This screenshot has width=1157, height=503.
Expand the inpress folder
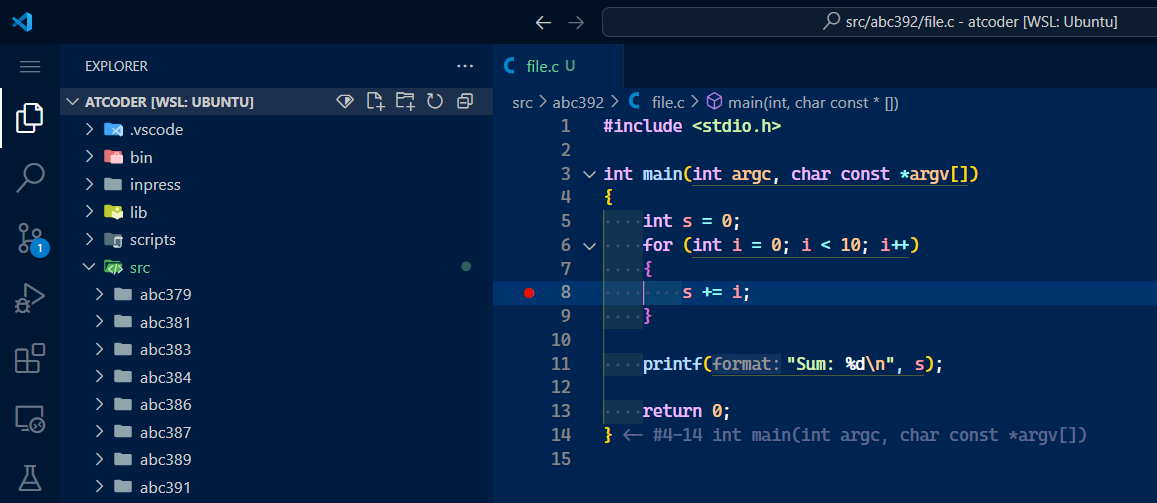click(x=89, y=184)
